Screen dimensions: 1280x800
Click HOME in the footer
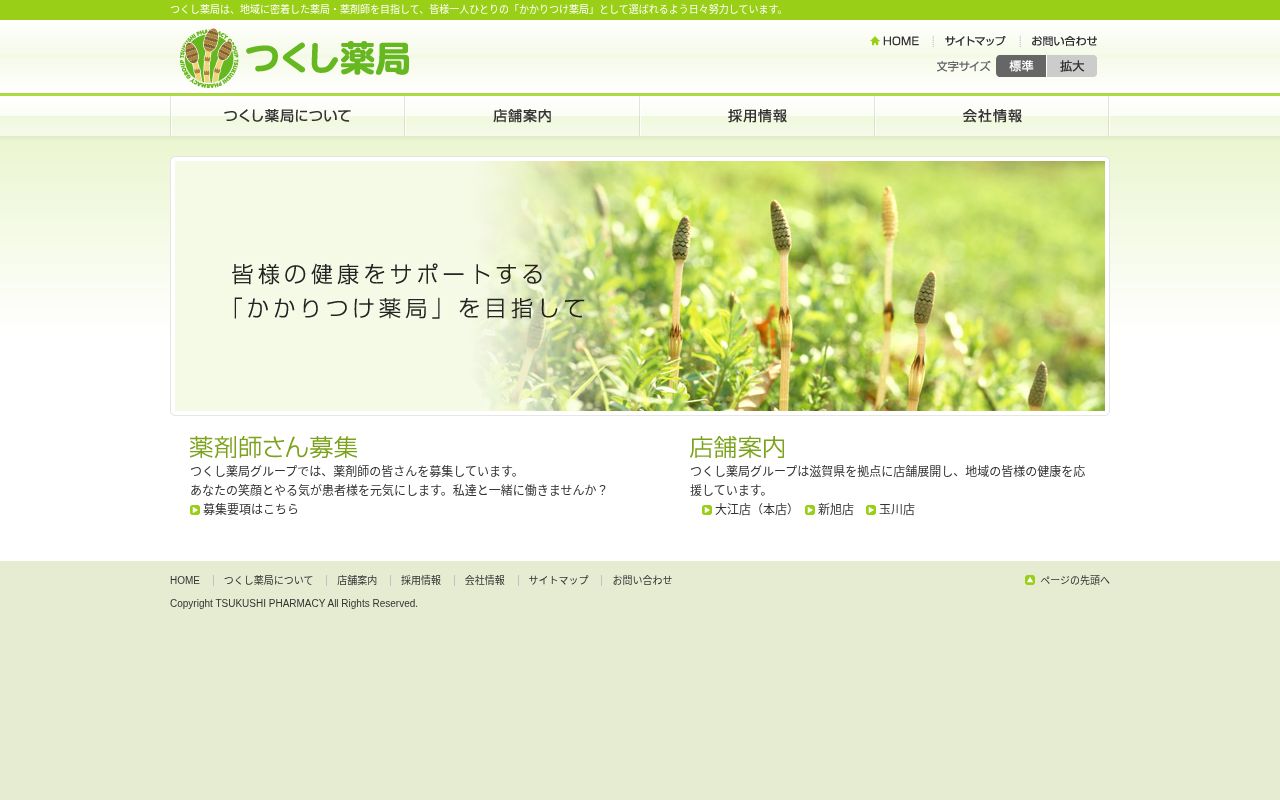(x=185, y=580)
